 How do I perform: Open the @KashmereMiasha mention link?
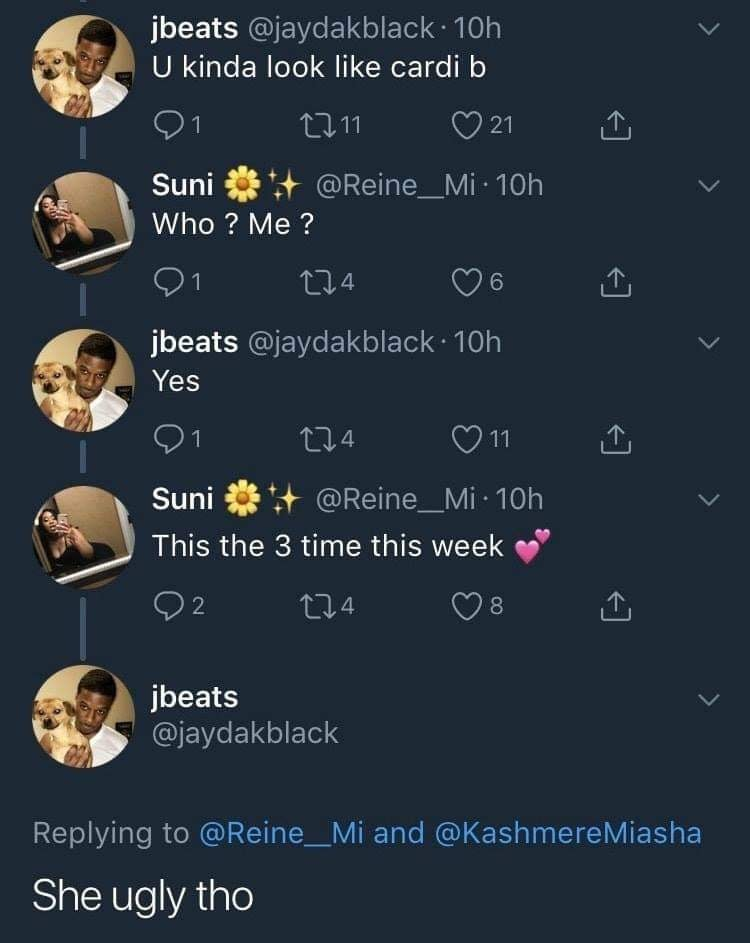pyautogui.click(x=568, y=833)
